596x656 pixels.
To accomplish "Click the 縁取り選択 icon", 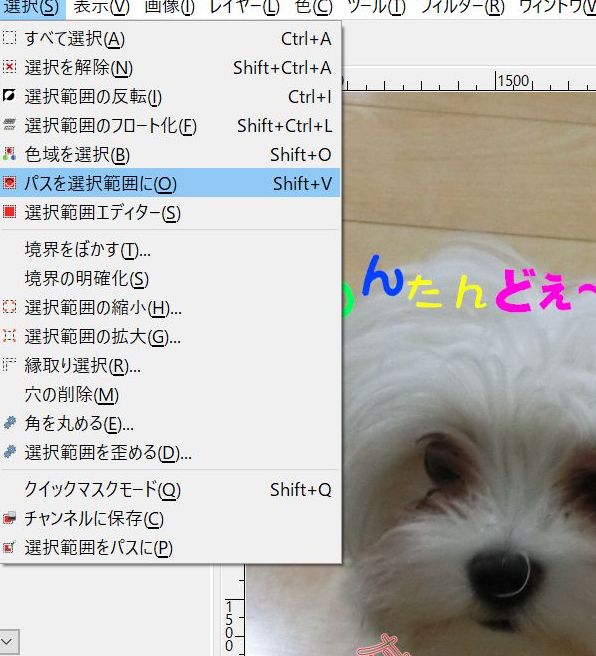I will tap(9, 365).
